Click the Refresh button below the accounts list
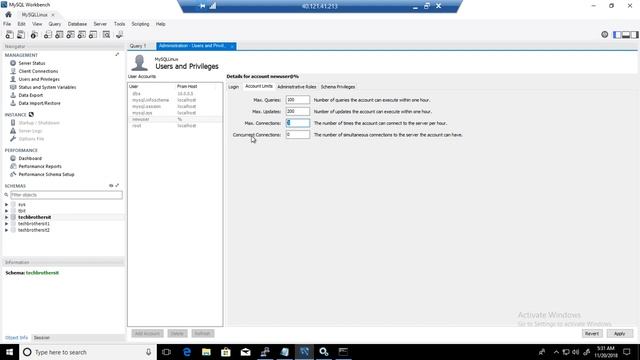The image size is (640, 360). 202,333
